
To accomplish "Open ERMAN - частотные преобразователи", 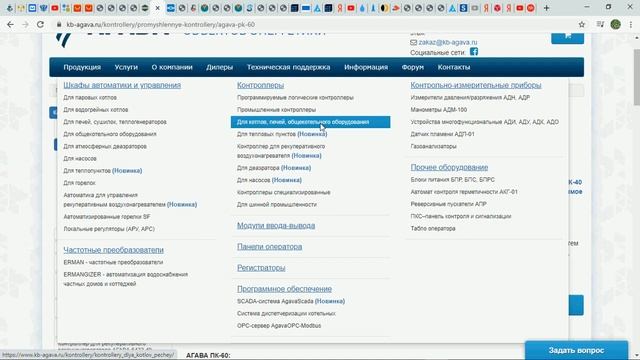I will [113, 262].
